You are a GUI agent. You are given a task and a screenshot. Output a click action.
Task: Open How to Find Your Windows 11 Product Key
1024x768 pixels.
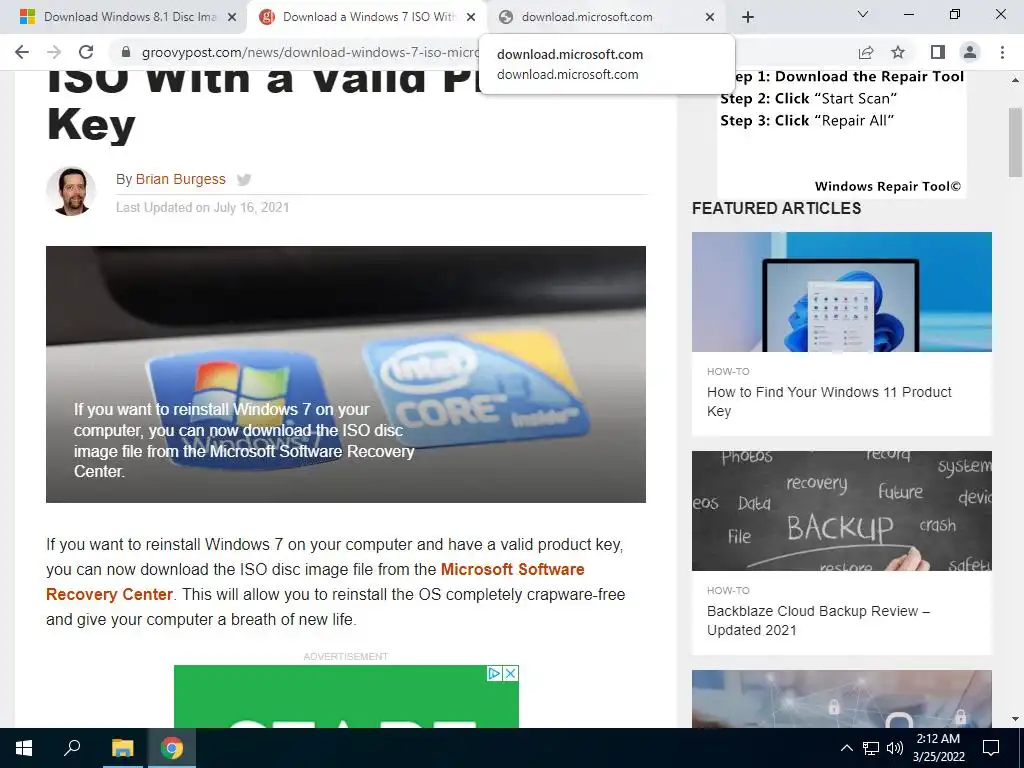coord(829,401)
